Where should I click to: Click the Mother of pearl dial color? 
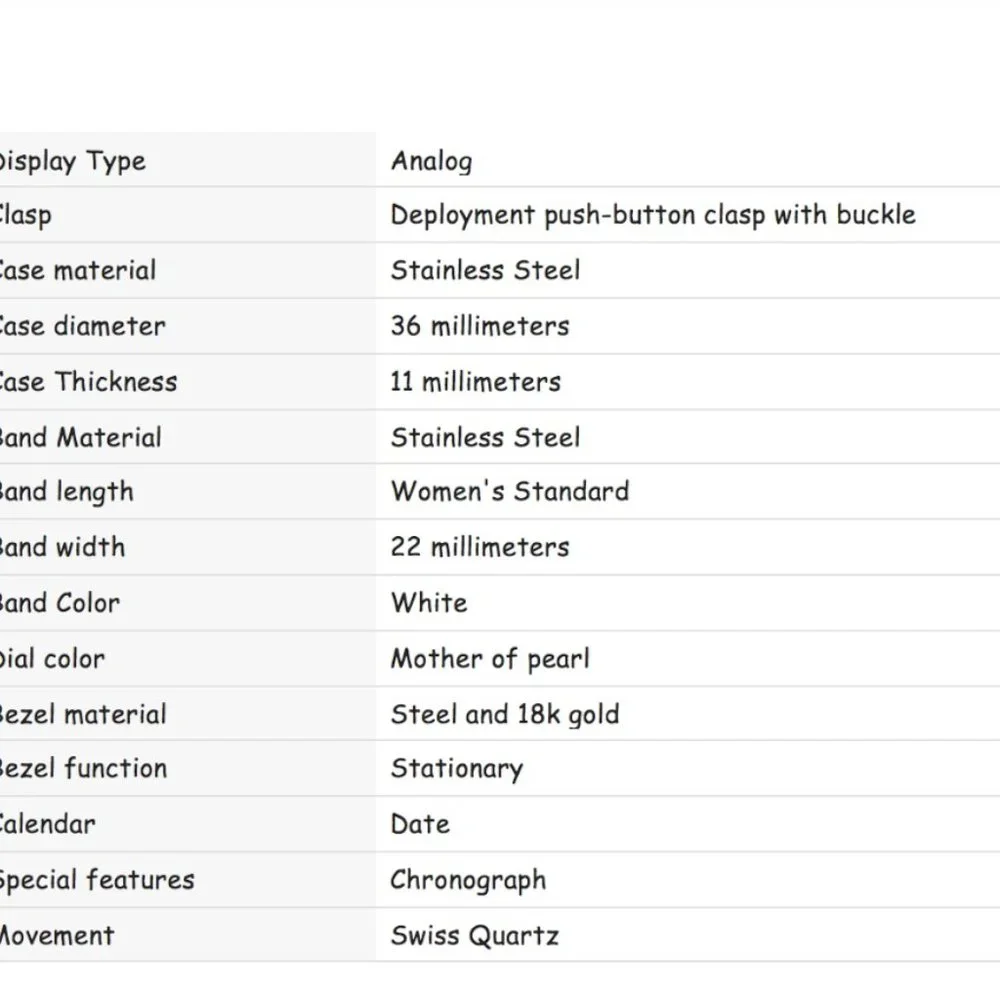[490, 659]
